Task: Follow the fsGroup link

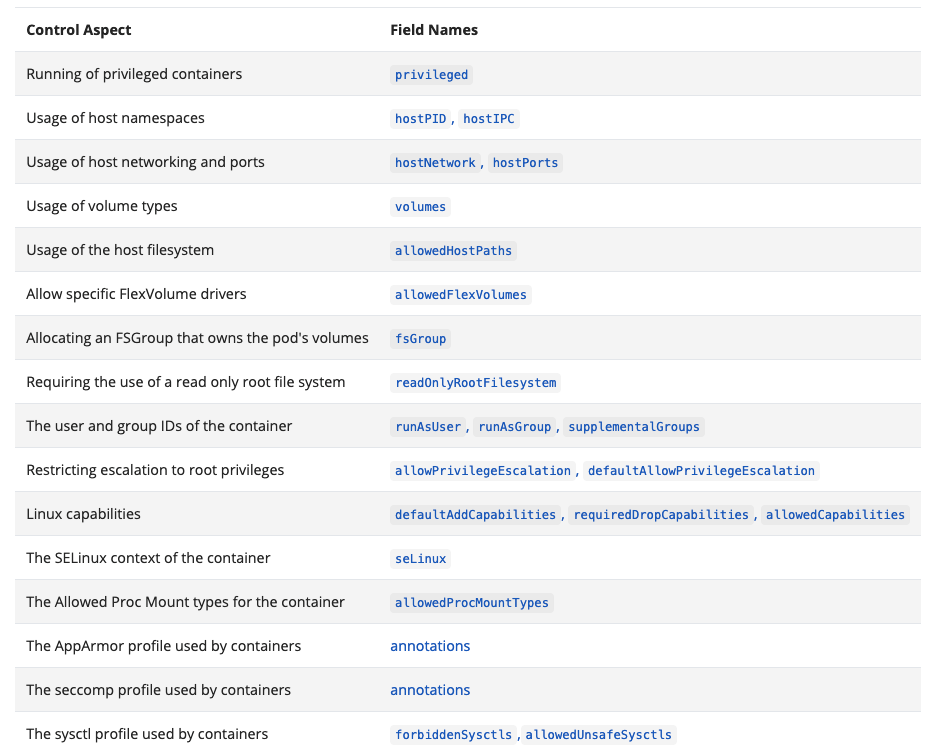Action: pos(420,339)
